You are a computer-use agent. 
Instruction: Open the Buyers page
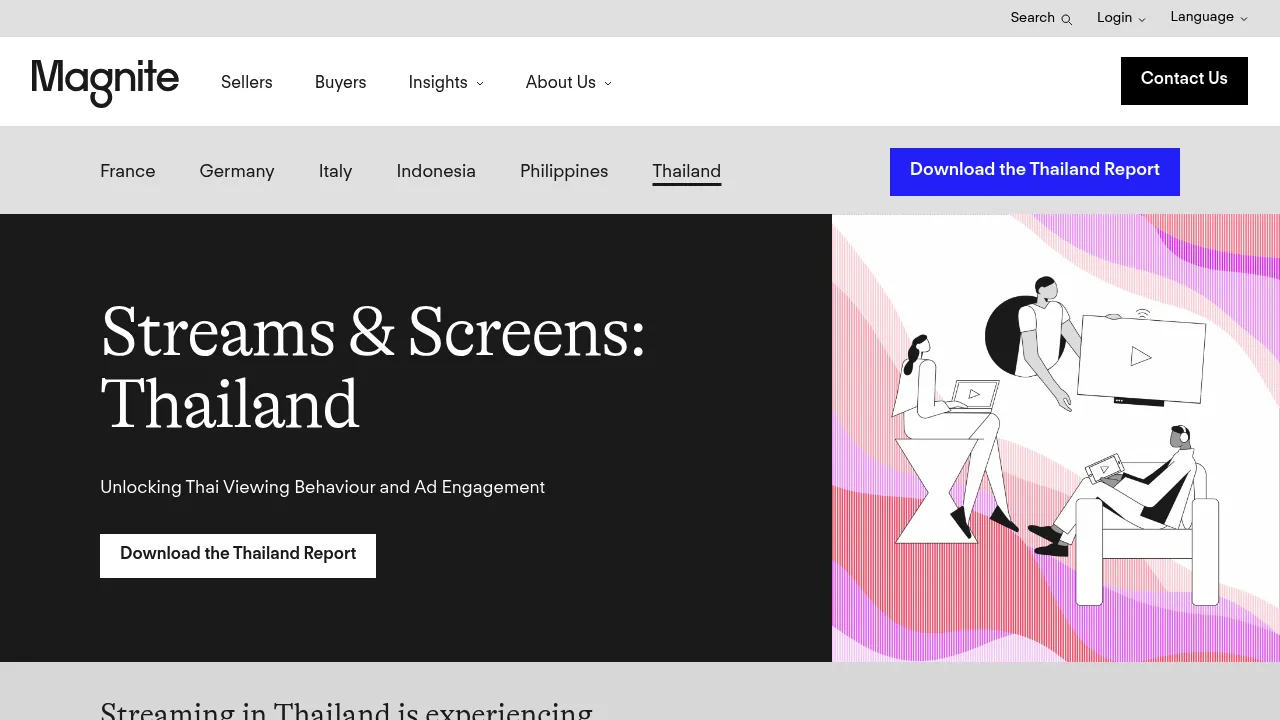pyautogui.click(x=341, y=82)
